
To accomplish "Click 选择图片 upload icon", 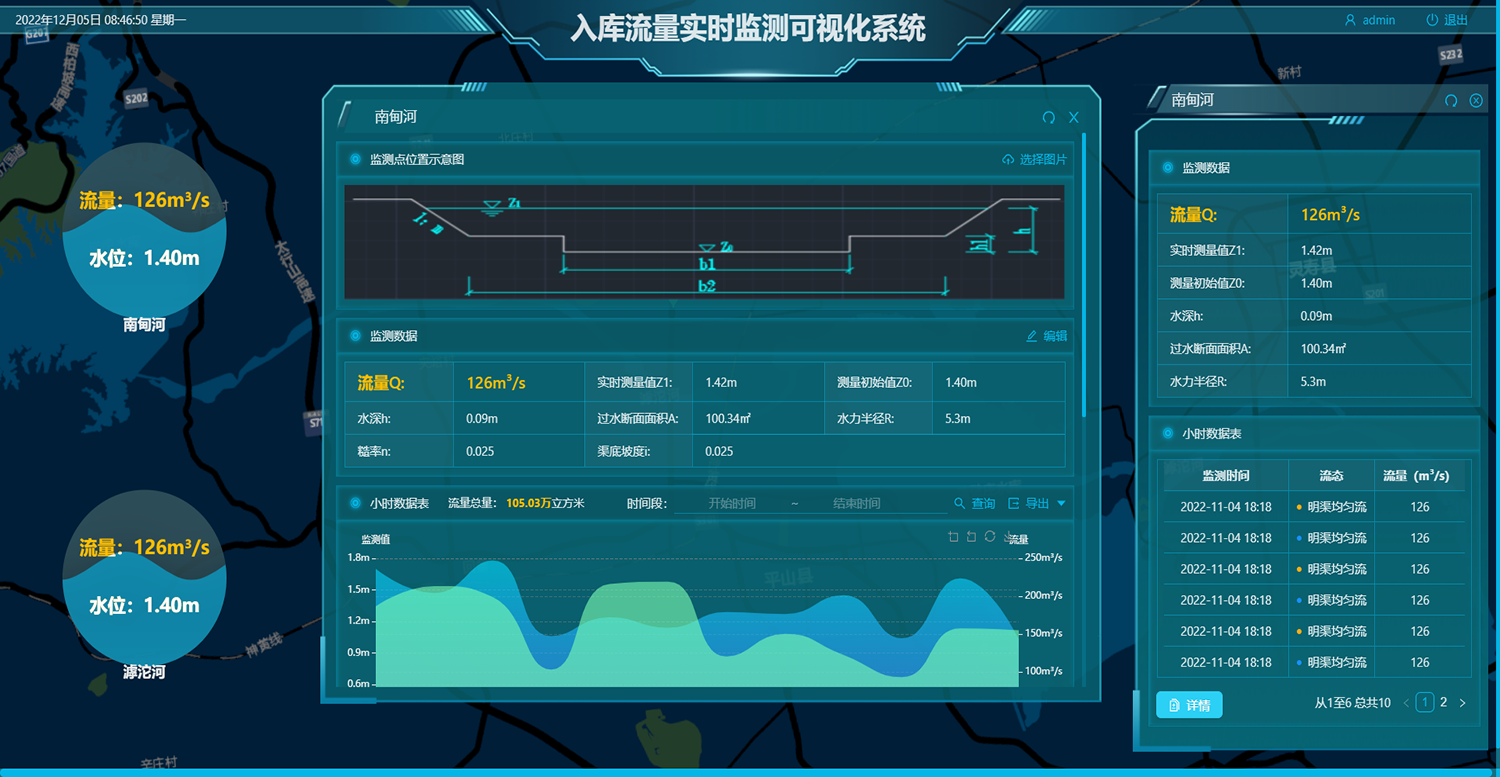I will point(1008,160).
